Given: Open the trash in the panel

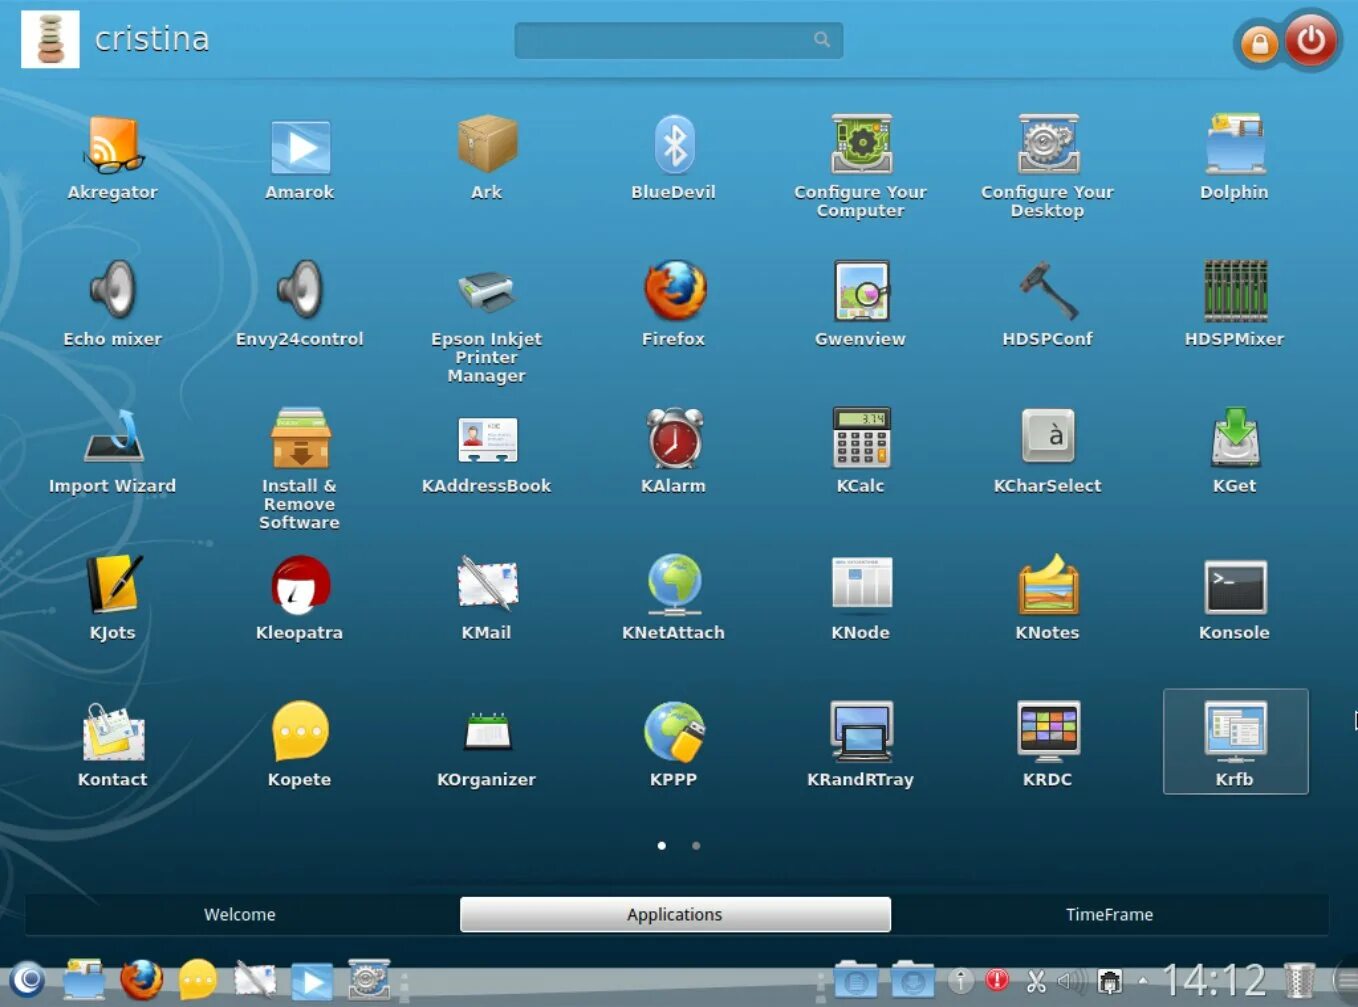Looking at the screenshot, I should tap(1299, 980).
